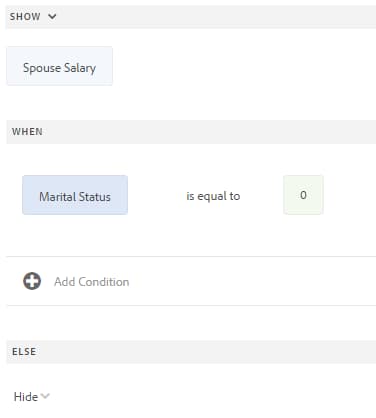This screenshot has width=376, height=418.
Task: Click the chevron icon next to SHOW
Action: [x=52, y=16]
